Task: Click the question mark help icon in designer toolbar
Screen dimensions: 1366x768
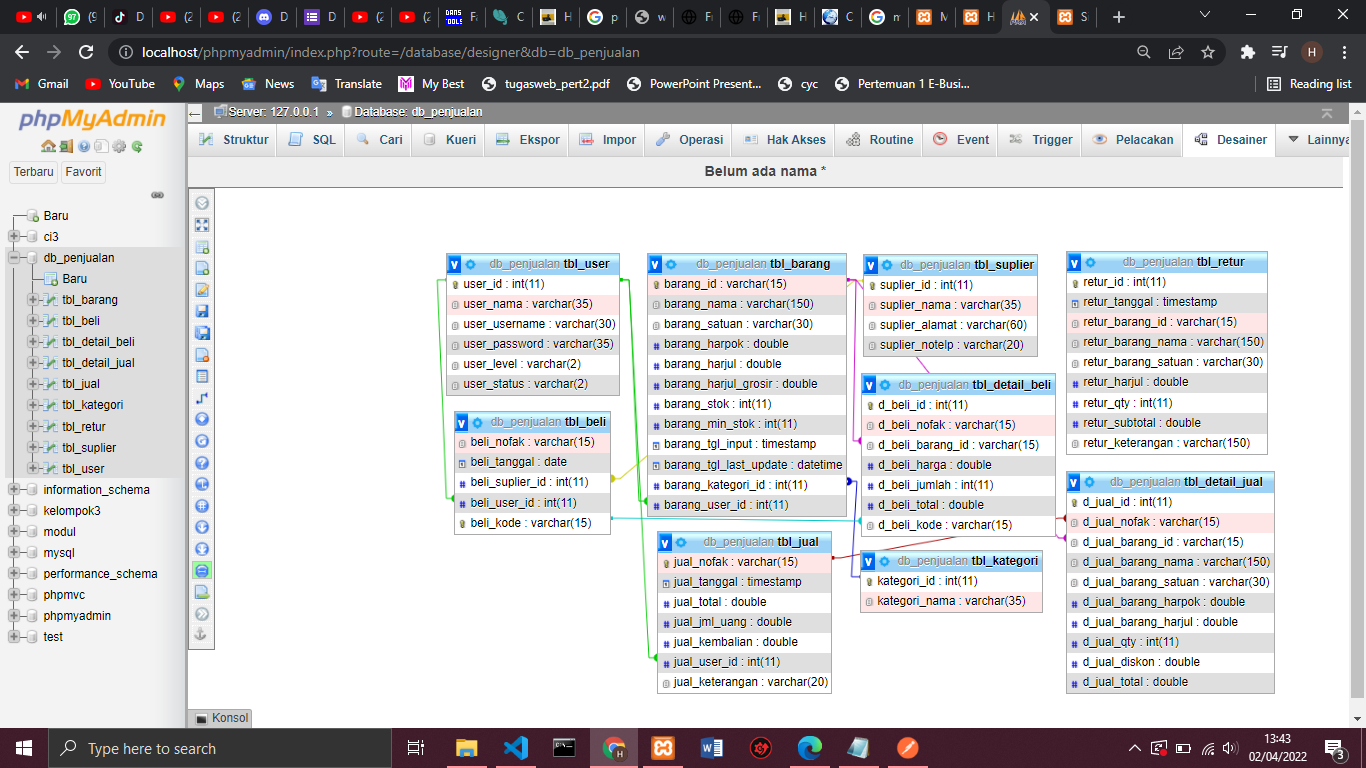Action: (x=202, y=463)
